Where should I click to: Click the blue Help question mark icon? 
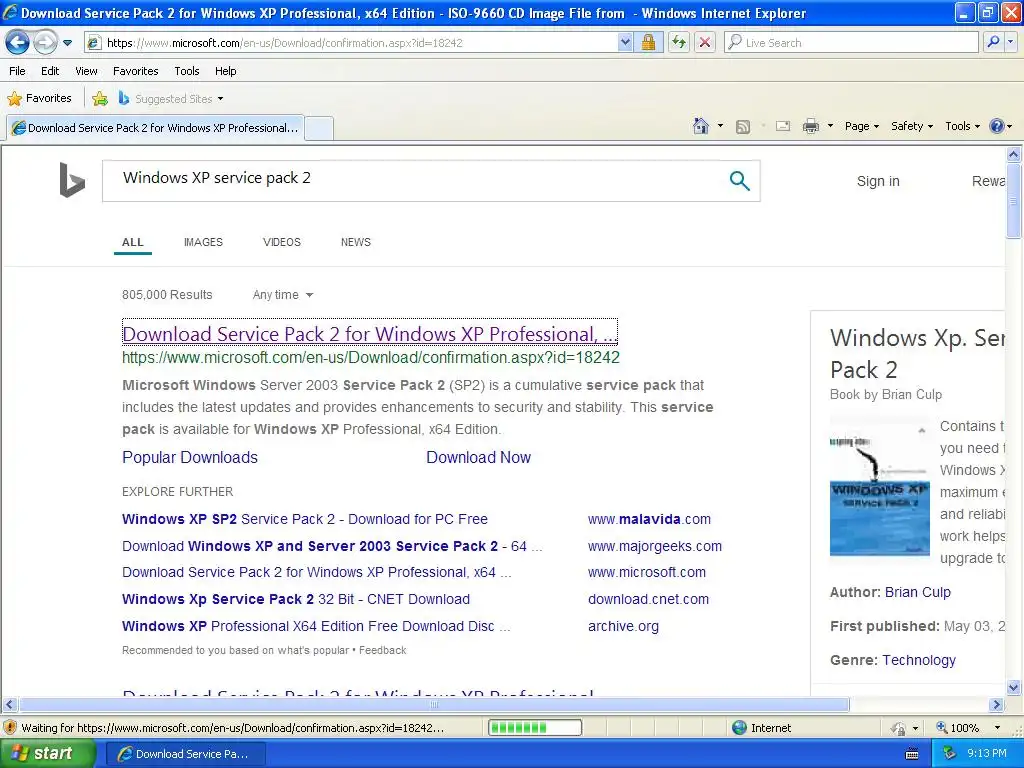coord(997,126)
